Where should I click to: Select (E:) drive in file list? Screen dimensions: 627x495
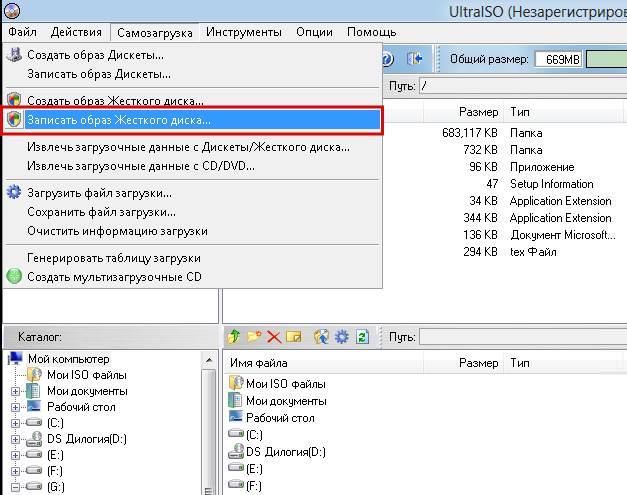(254, 469)
